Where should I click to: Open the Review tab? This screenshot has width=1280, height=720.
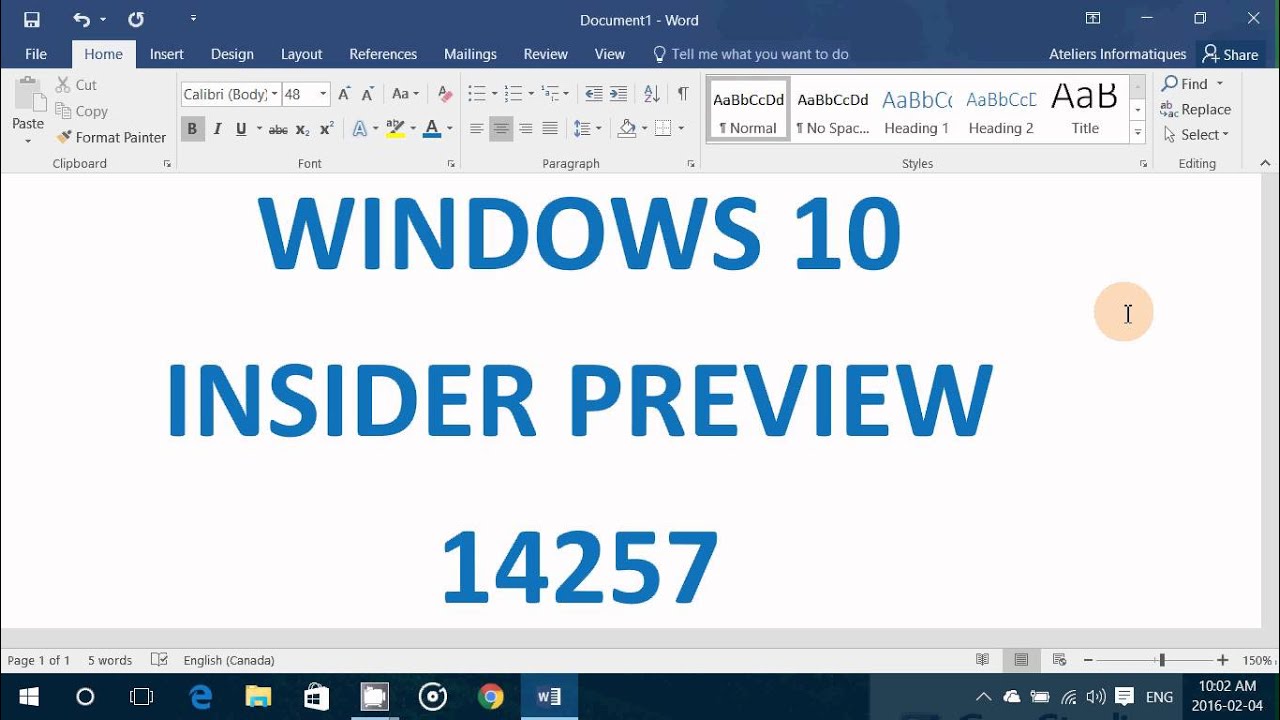click(546, 54)
